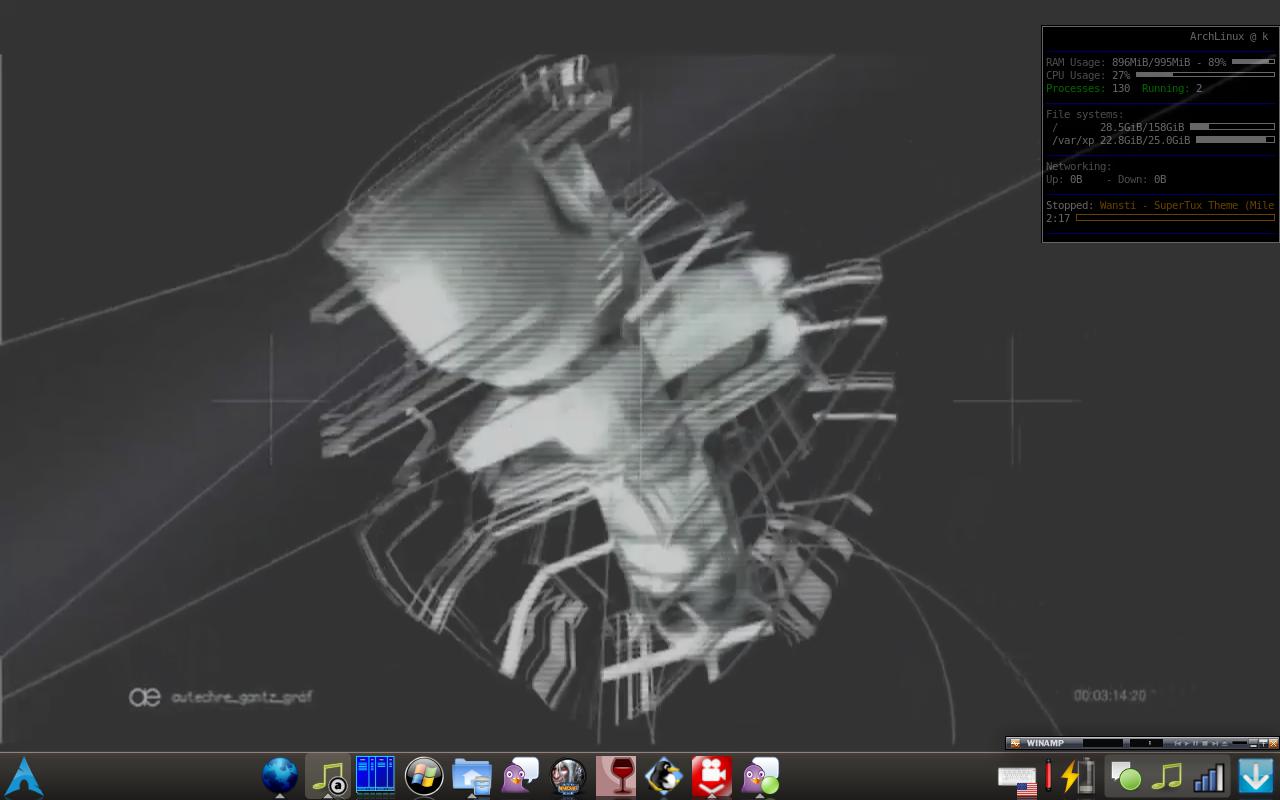This screenshot has height=800, width=1280.
Task: Pause playback in the Winamp bar
Action: (1196, 743)
